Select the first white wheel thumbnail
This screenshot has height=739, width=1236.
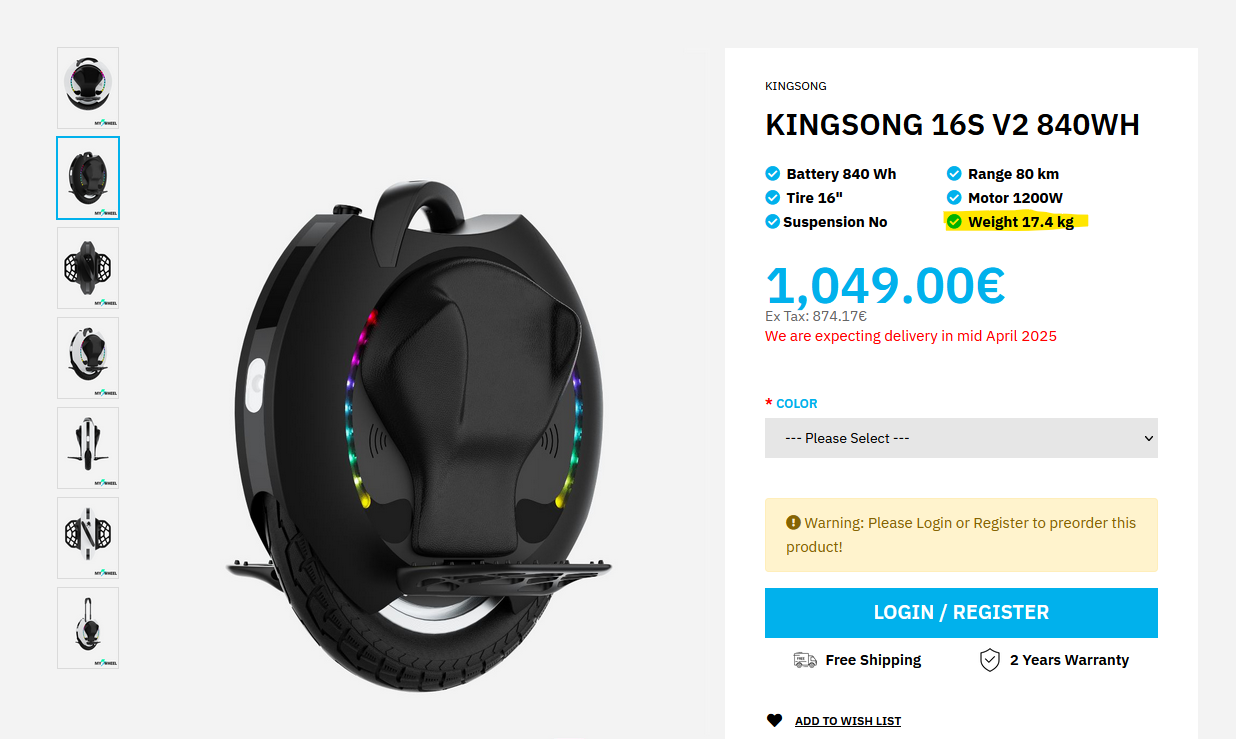[x=88, y=88]
